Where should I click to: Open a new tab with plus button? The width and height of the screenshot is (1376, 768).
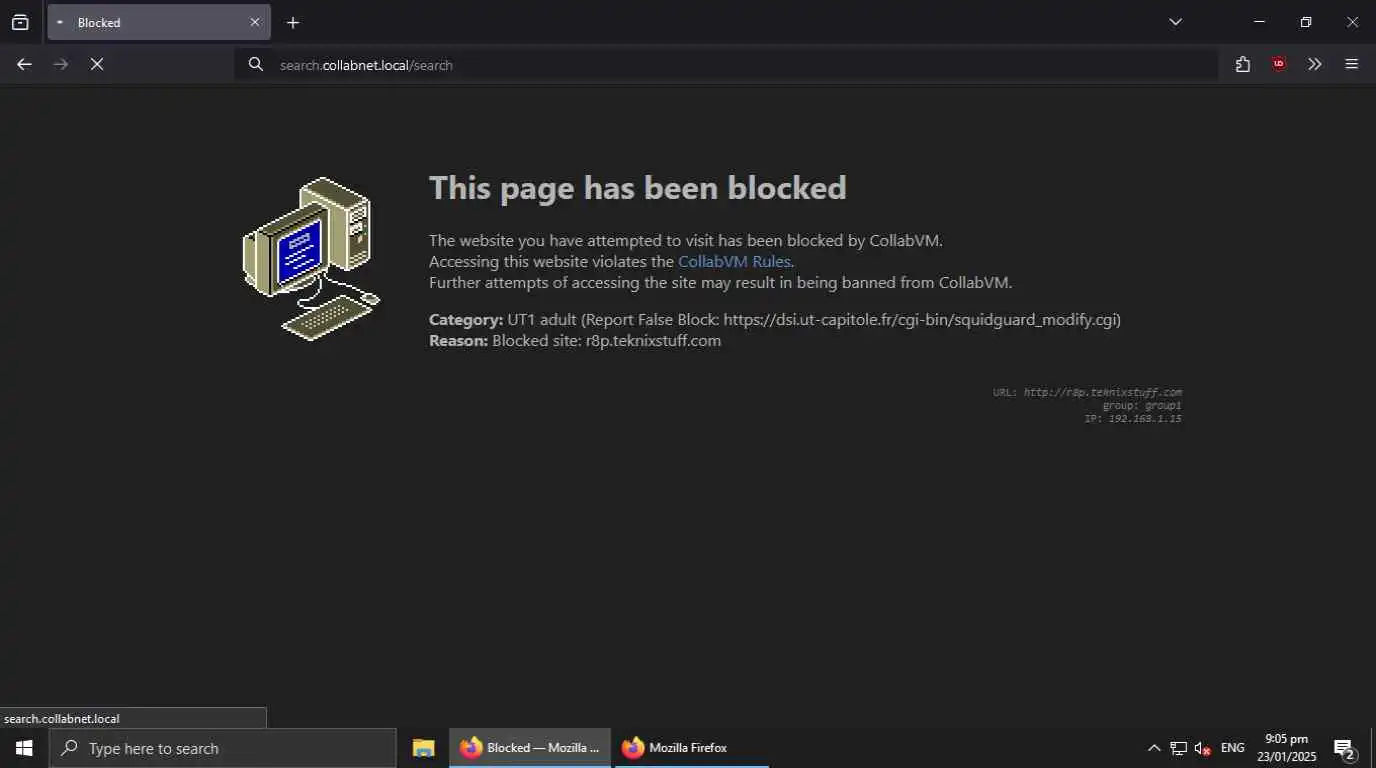point(292,22)
